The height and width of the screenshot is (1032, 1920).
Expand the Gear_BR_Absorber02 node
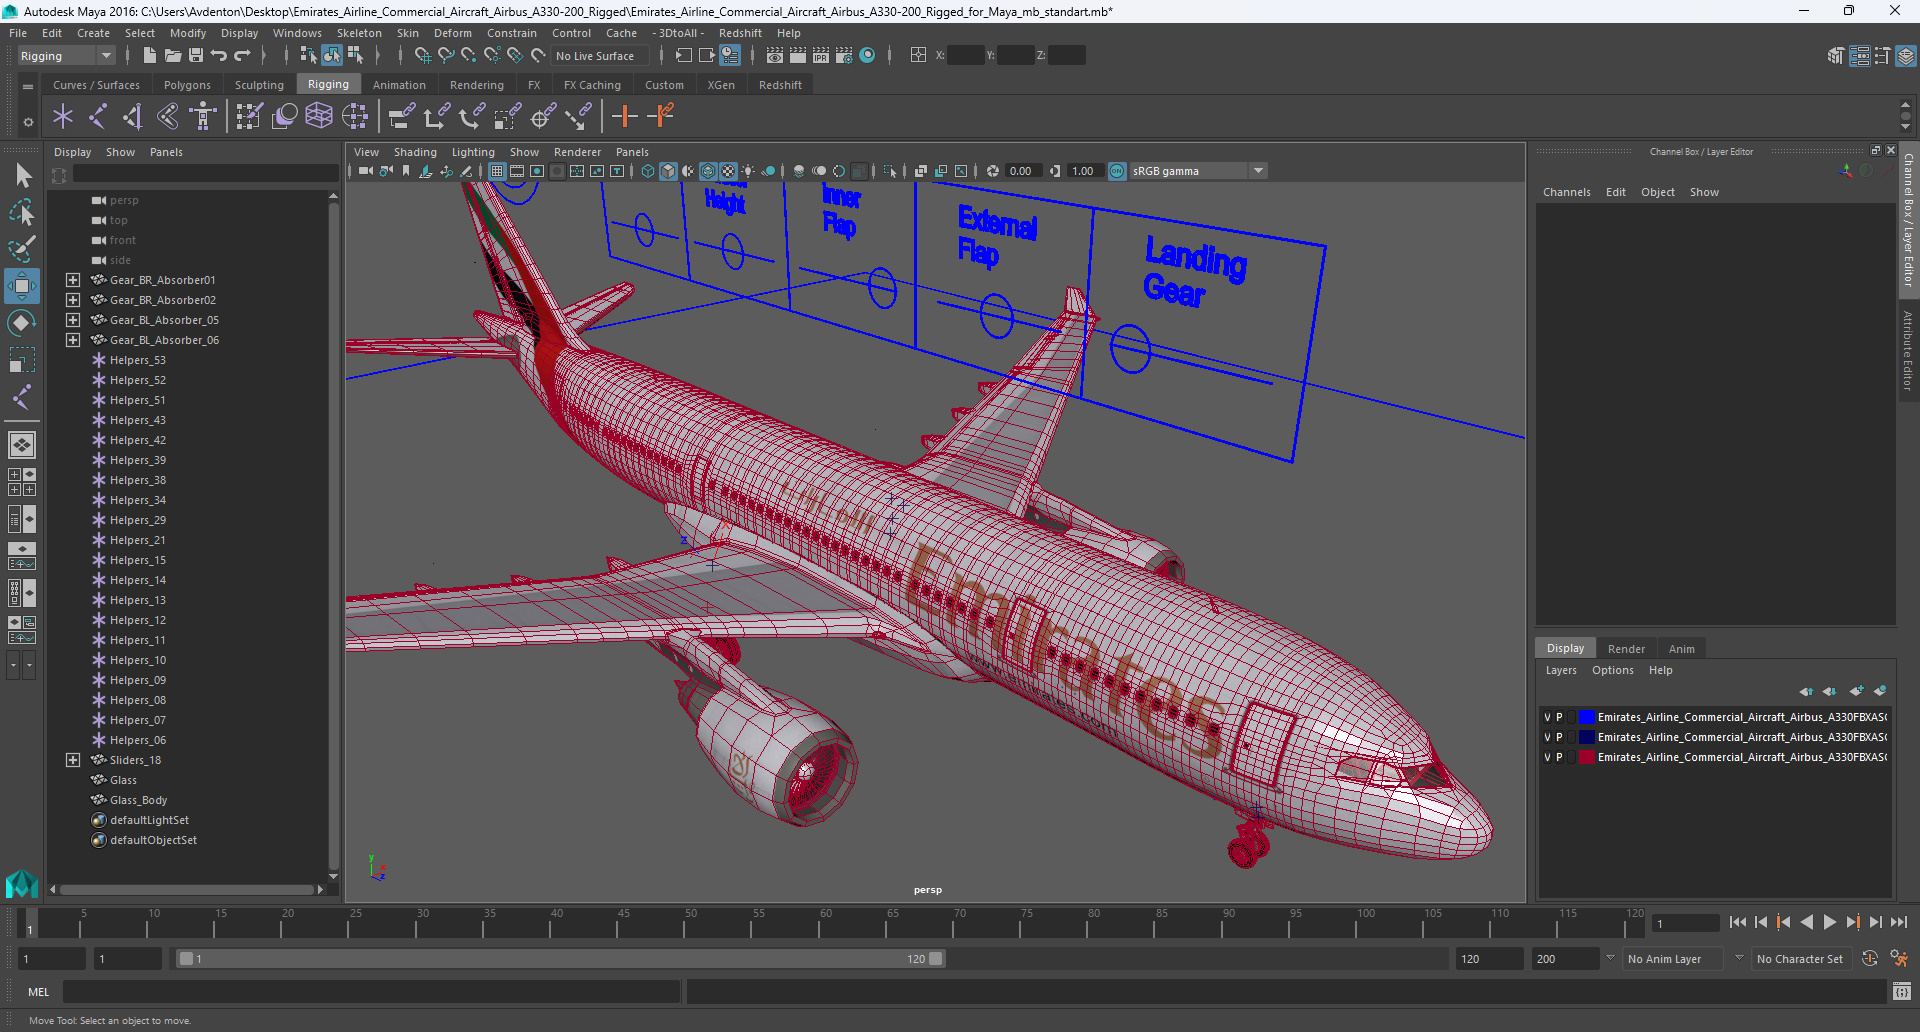point(73,300)
